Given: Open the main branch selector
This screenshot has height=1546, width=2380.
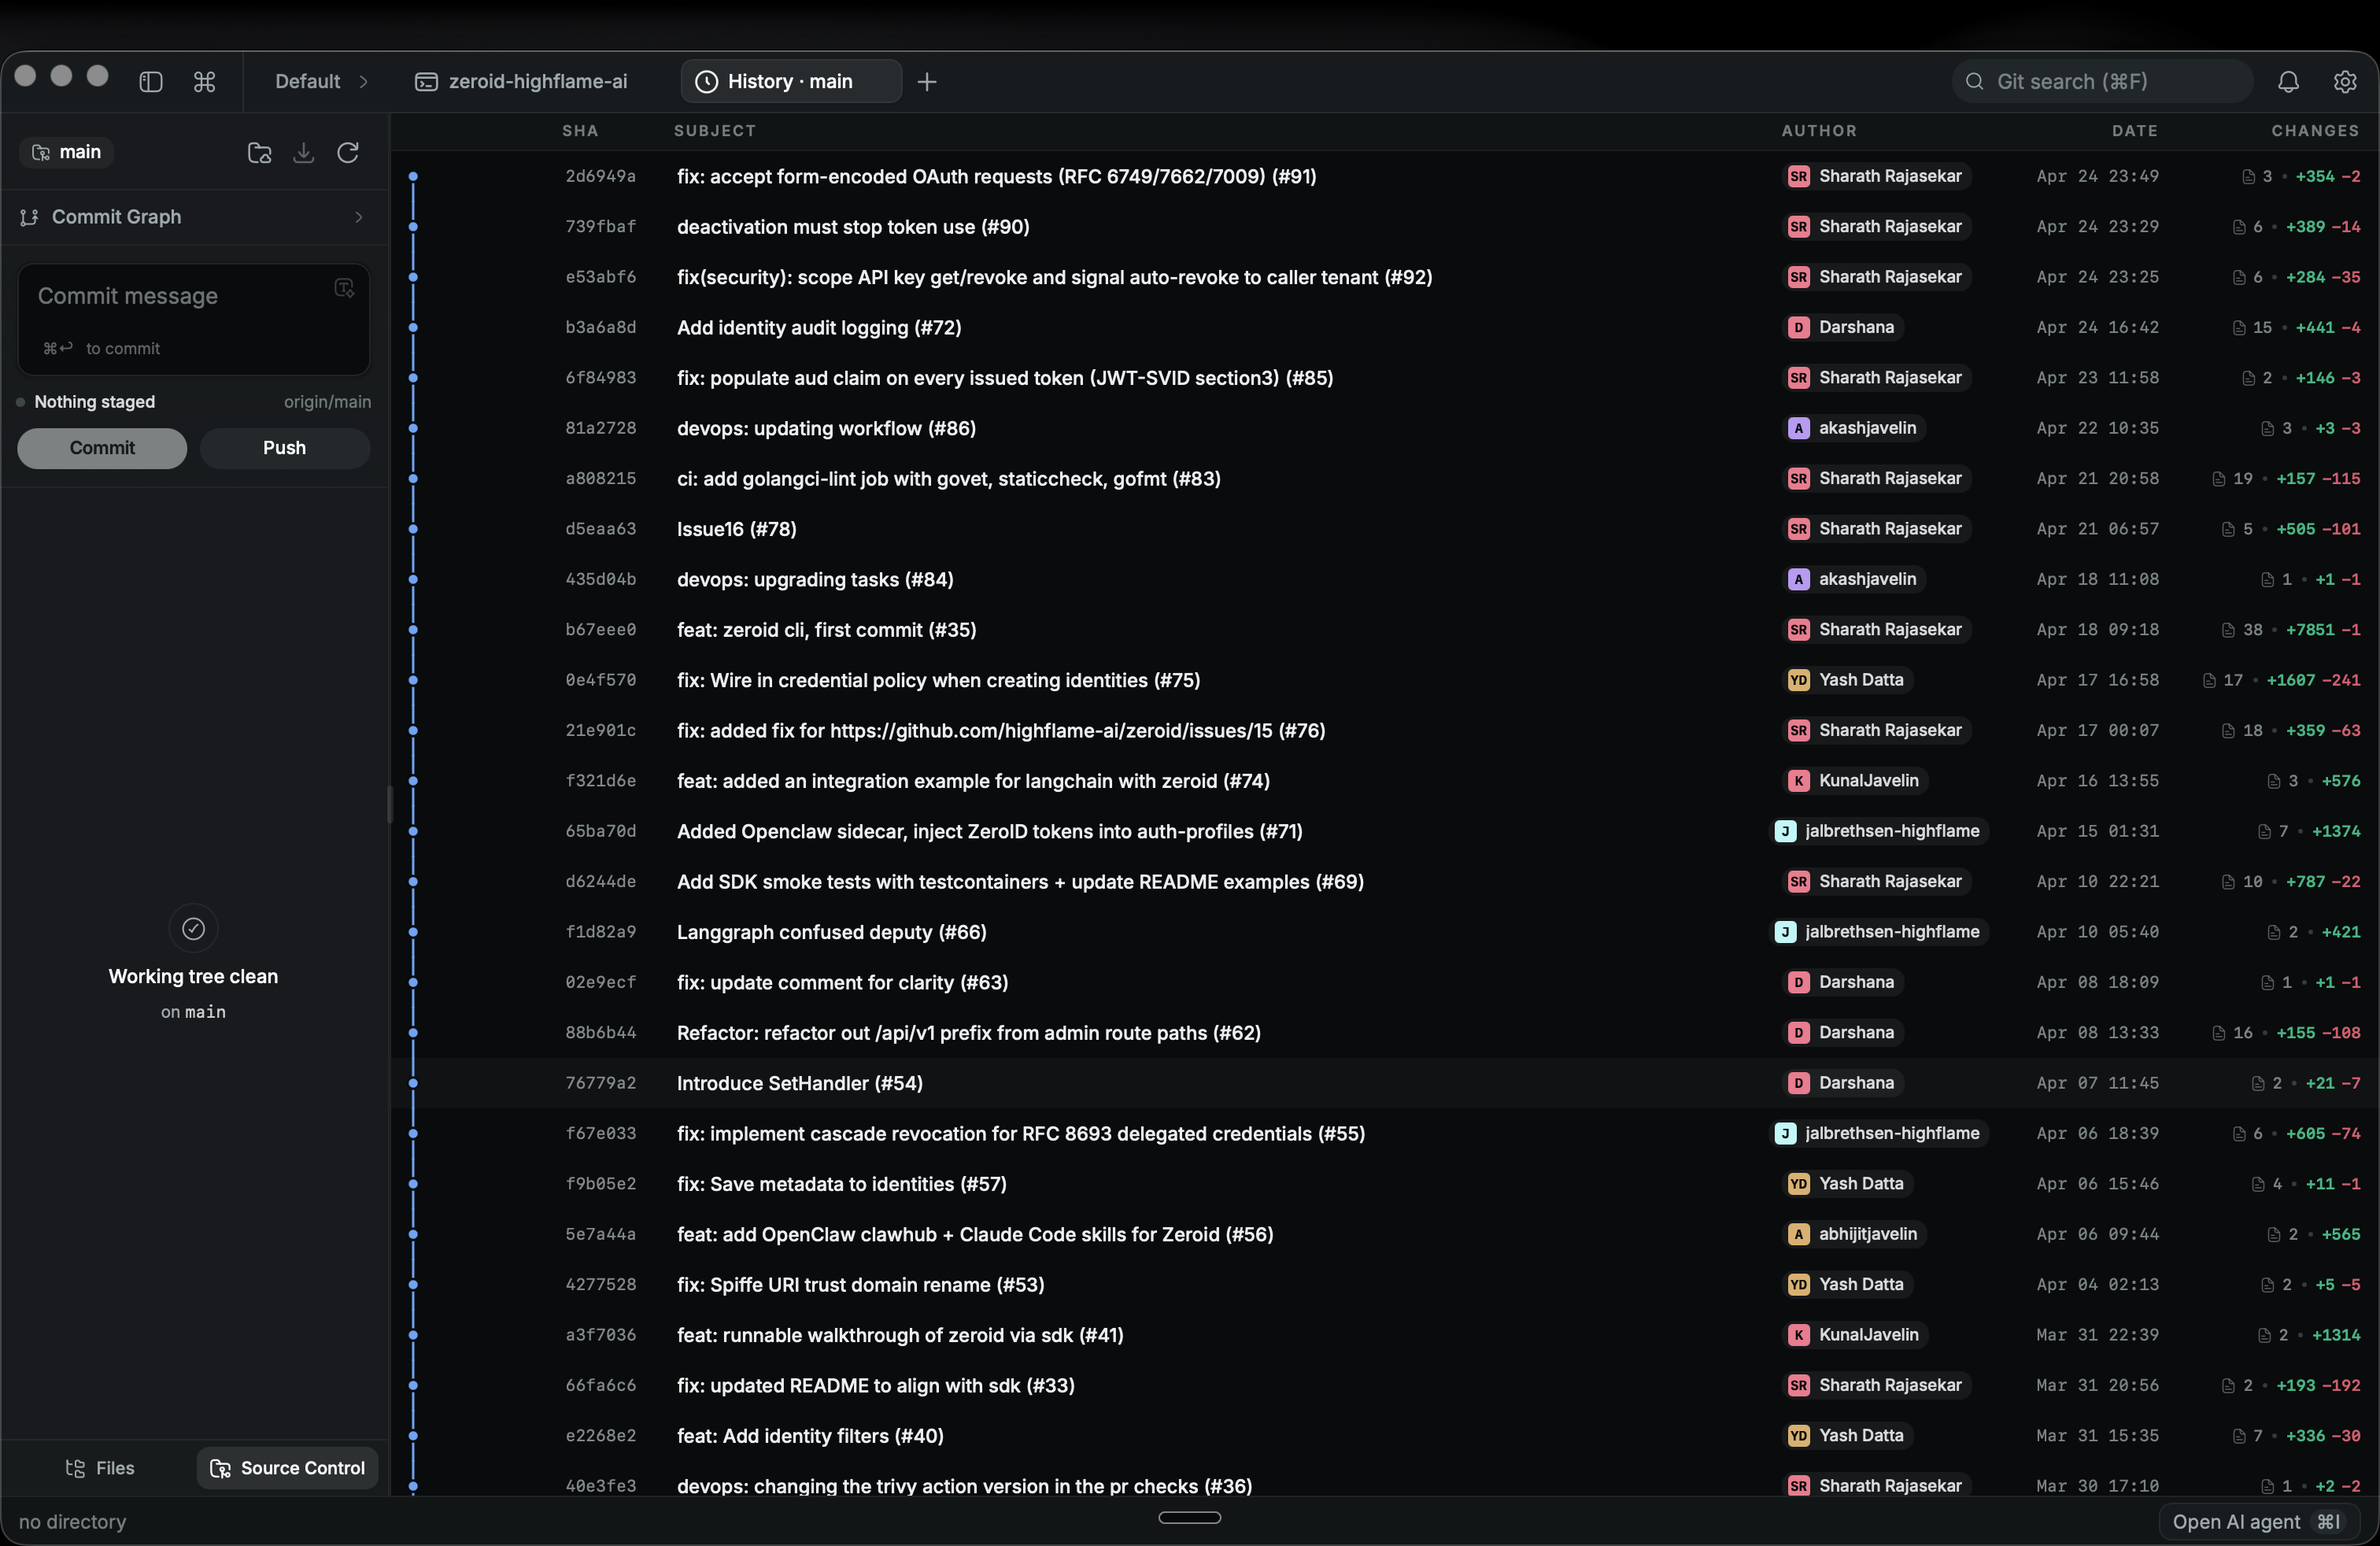Looking at the screenshot, I should tap(67, 152).
